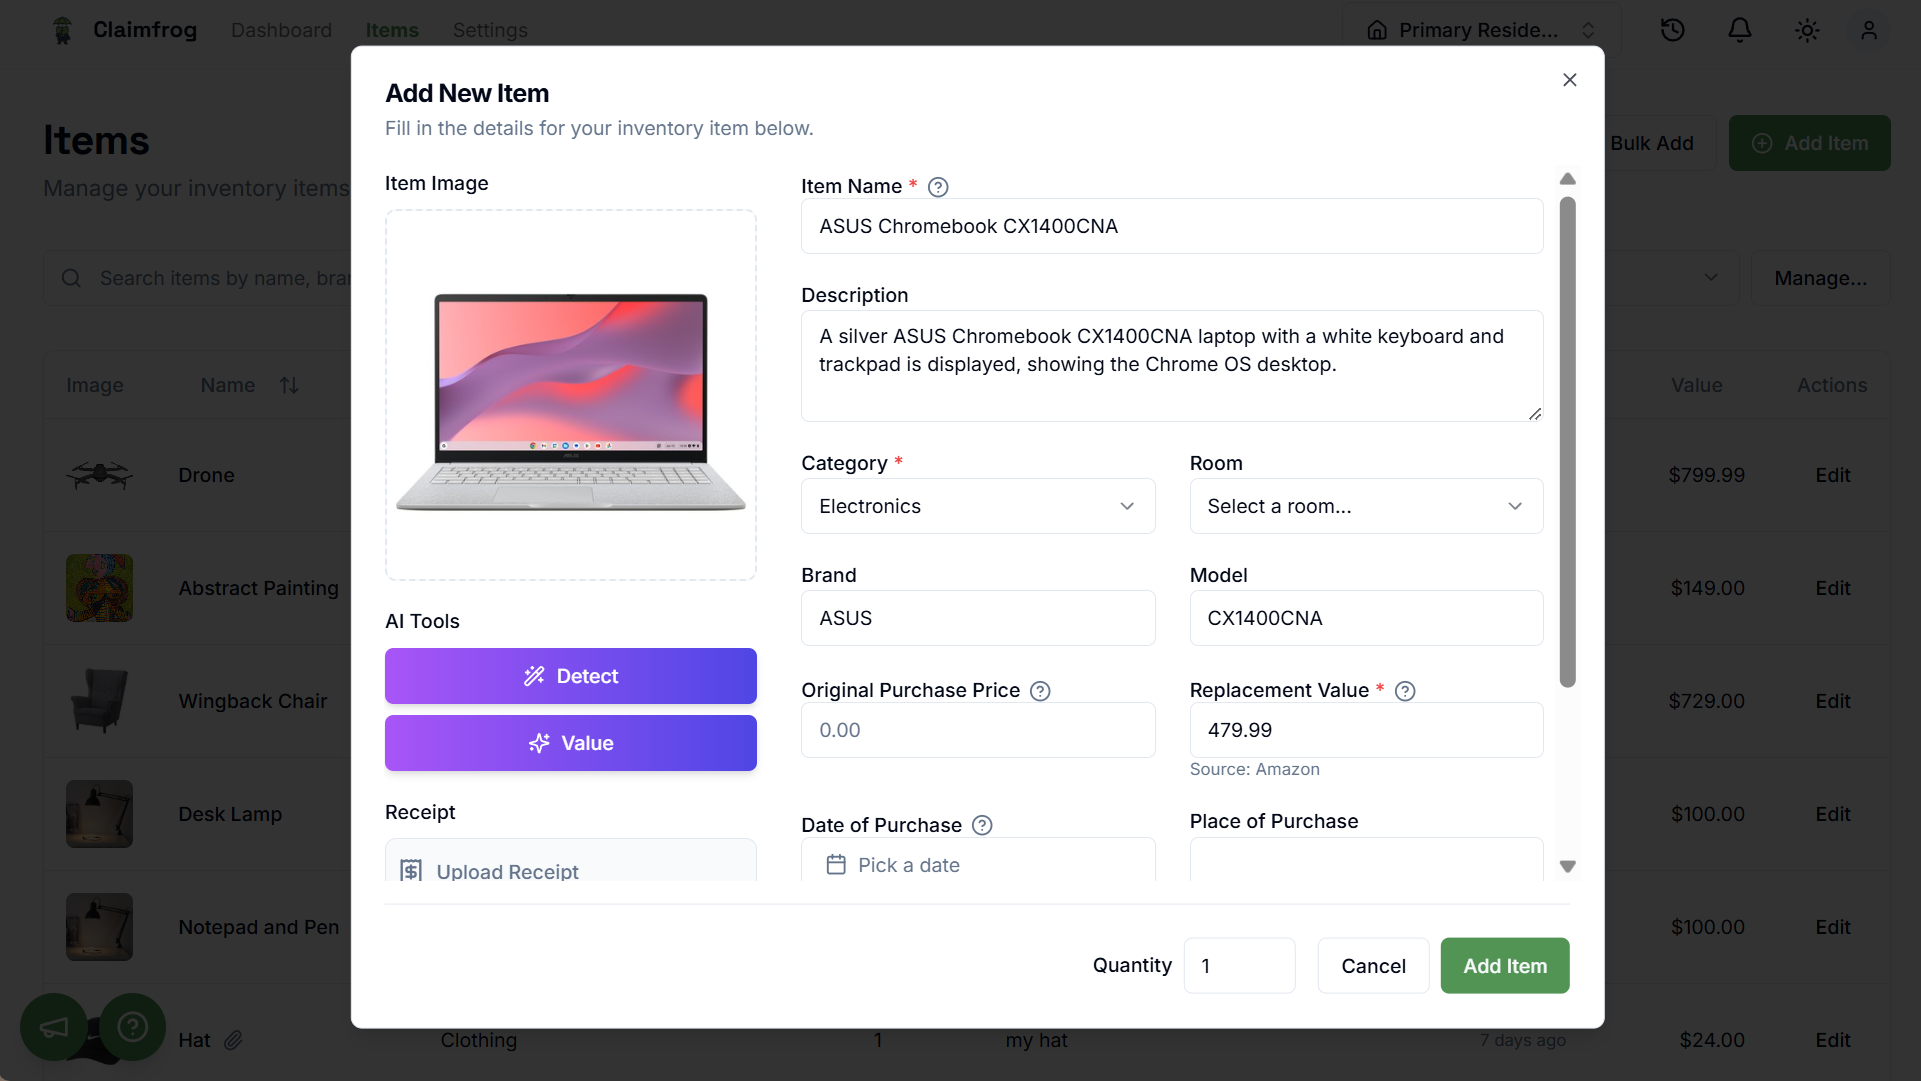The image size is (1921, 1081).
Task: Click Add Item to save the Chromebook
Action: pos(1504,966)
